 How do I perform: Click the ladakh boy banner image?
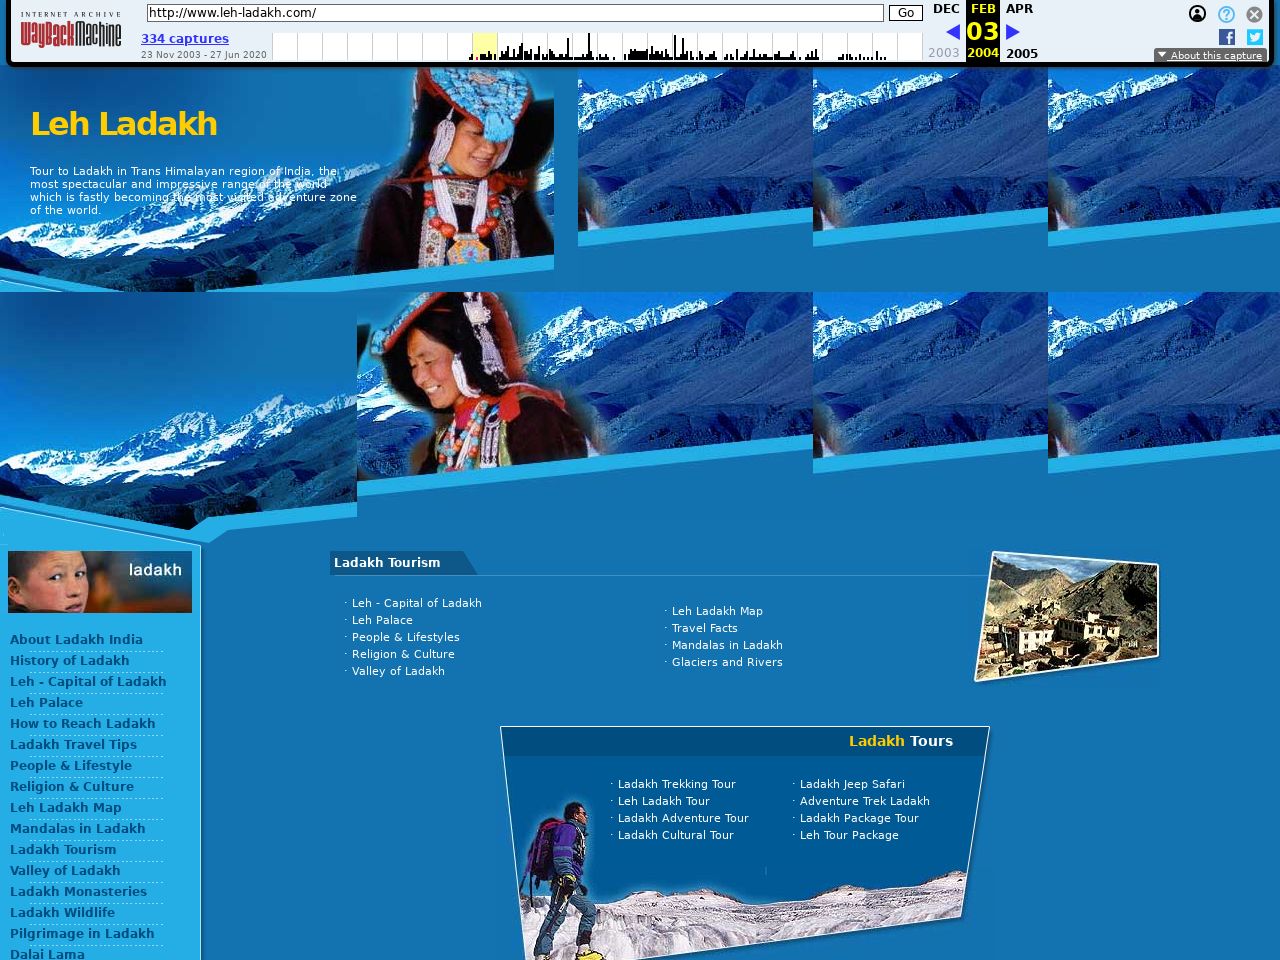click(100, 581)
